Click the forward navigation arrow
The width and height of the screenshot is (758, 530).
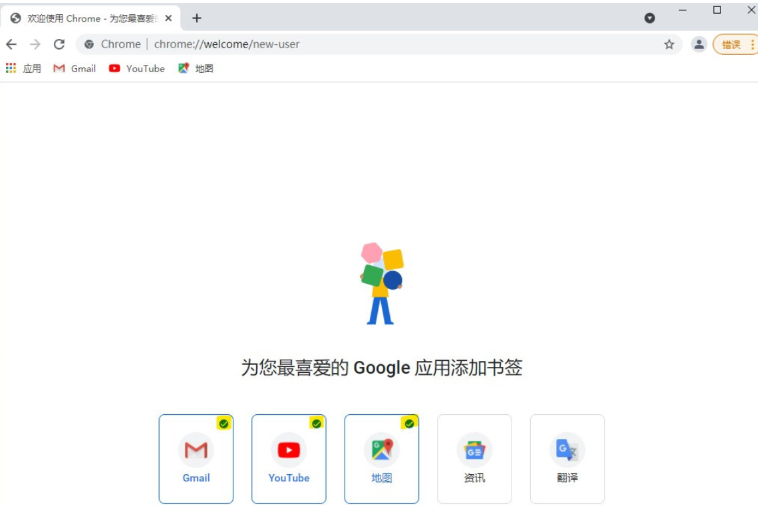35,44
